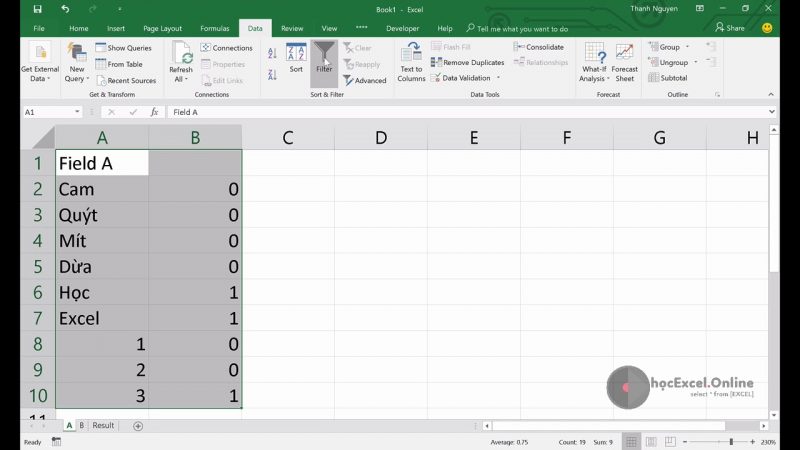800x450 pixels.
Task: Switch to Page Break Preview
Action: [670, 442]
